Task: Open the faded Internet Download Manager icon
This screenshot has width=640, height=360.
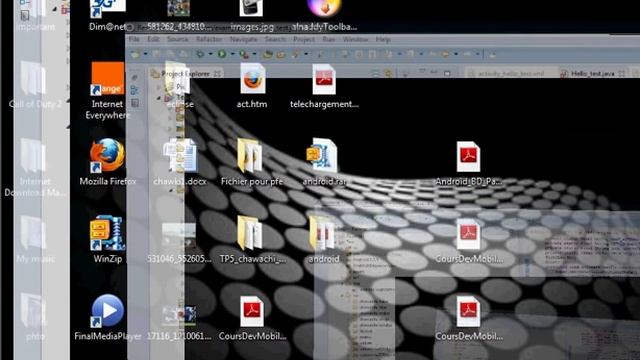Action: coord(35,167)
